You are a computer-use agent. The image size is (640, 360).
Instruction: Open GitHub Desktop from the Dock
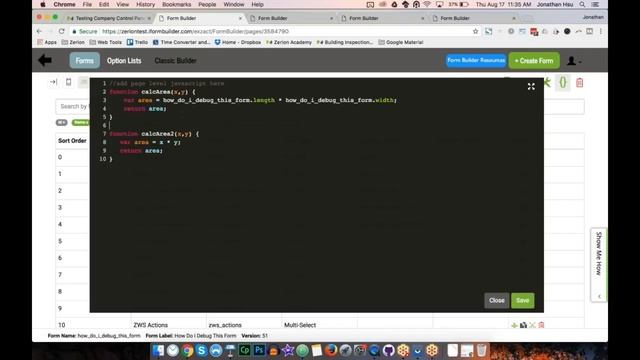coord(389,350)
